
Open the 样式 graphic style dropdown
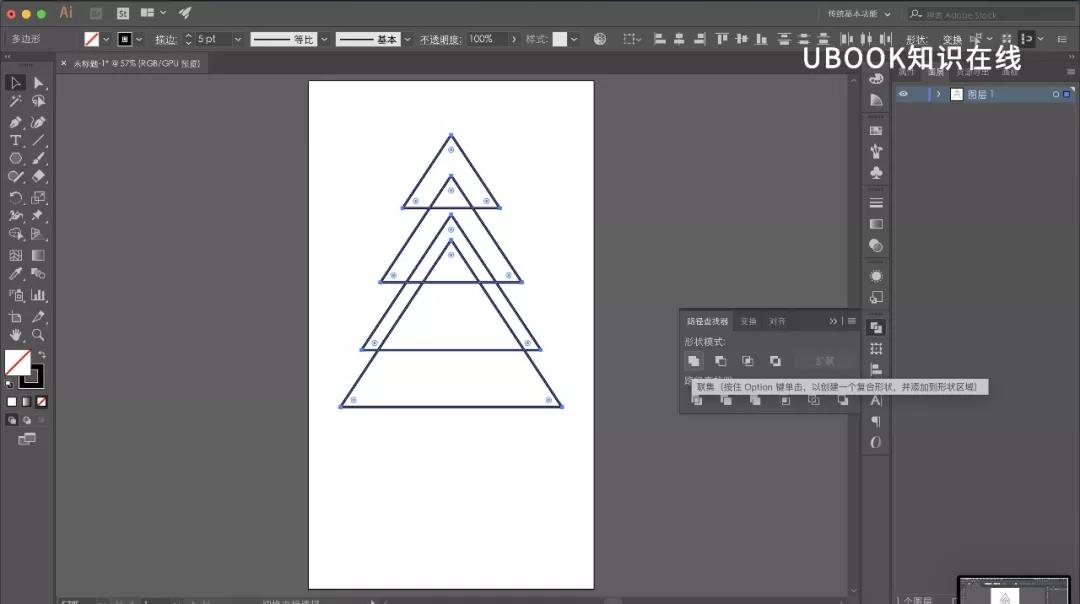click(574, 39)
